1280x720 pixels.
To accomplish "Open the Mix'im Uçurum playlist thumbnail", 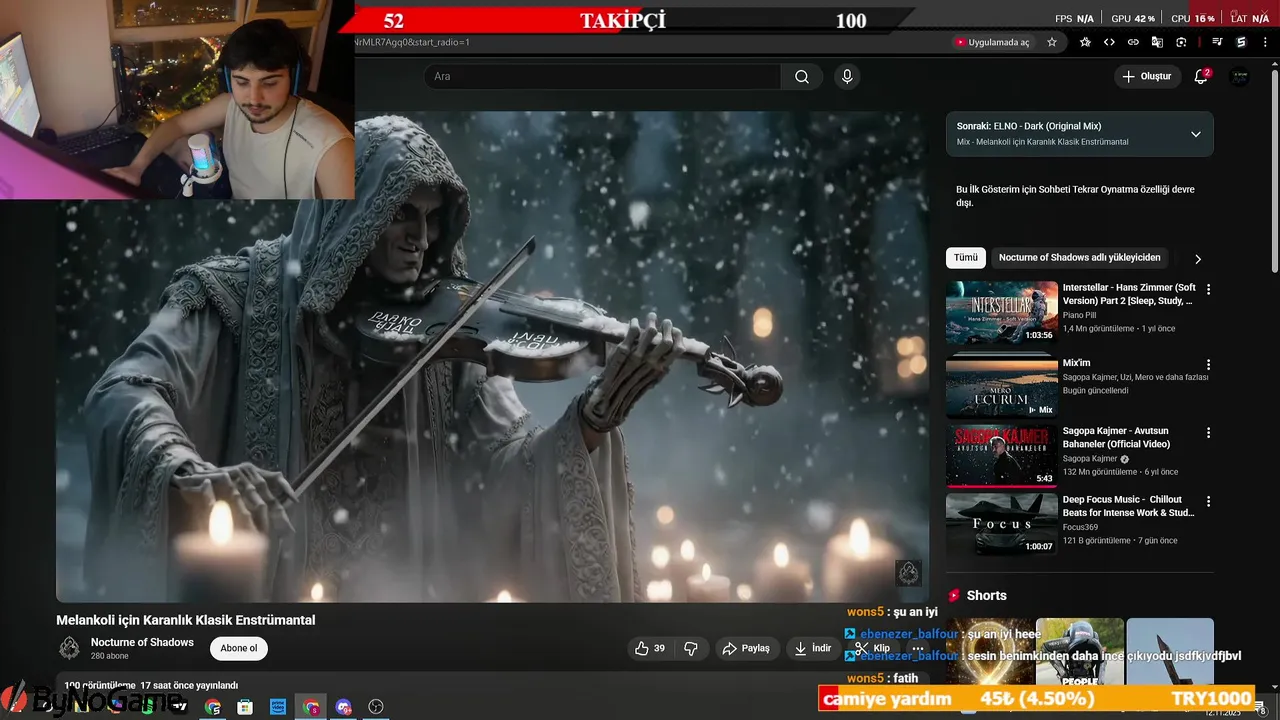I will [1001, 386].
